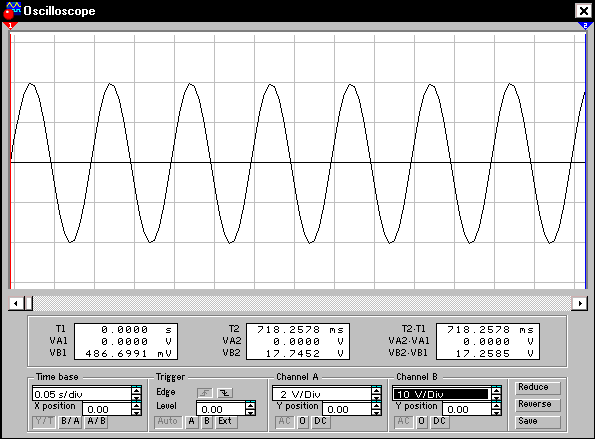This screenshot has height=439, width=595.
Task: Click the Reverse button
Action: pyautogui.click(x=538, y=404)
